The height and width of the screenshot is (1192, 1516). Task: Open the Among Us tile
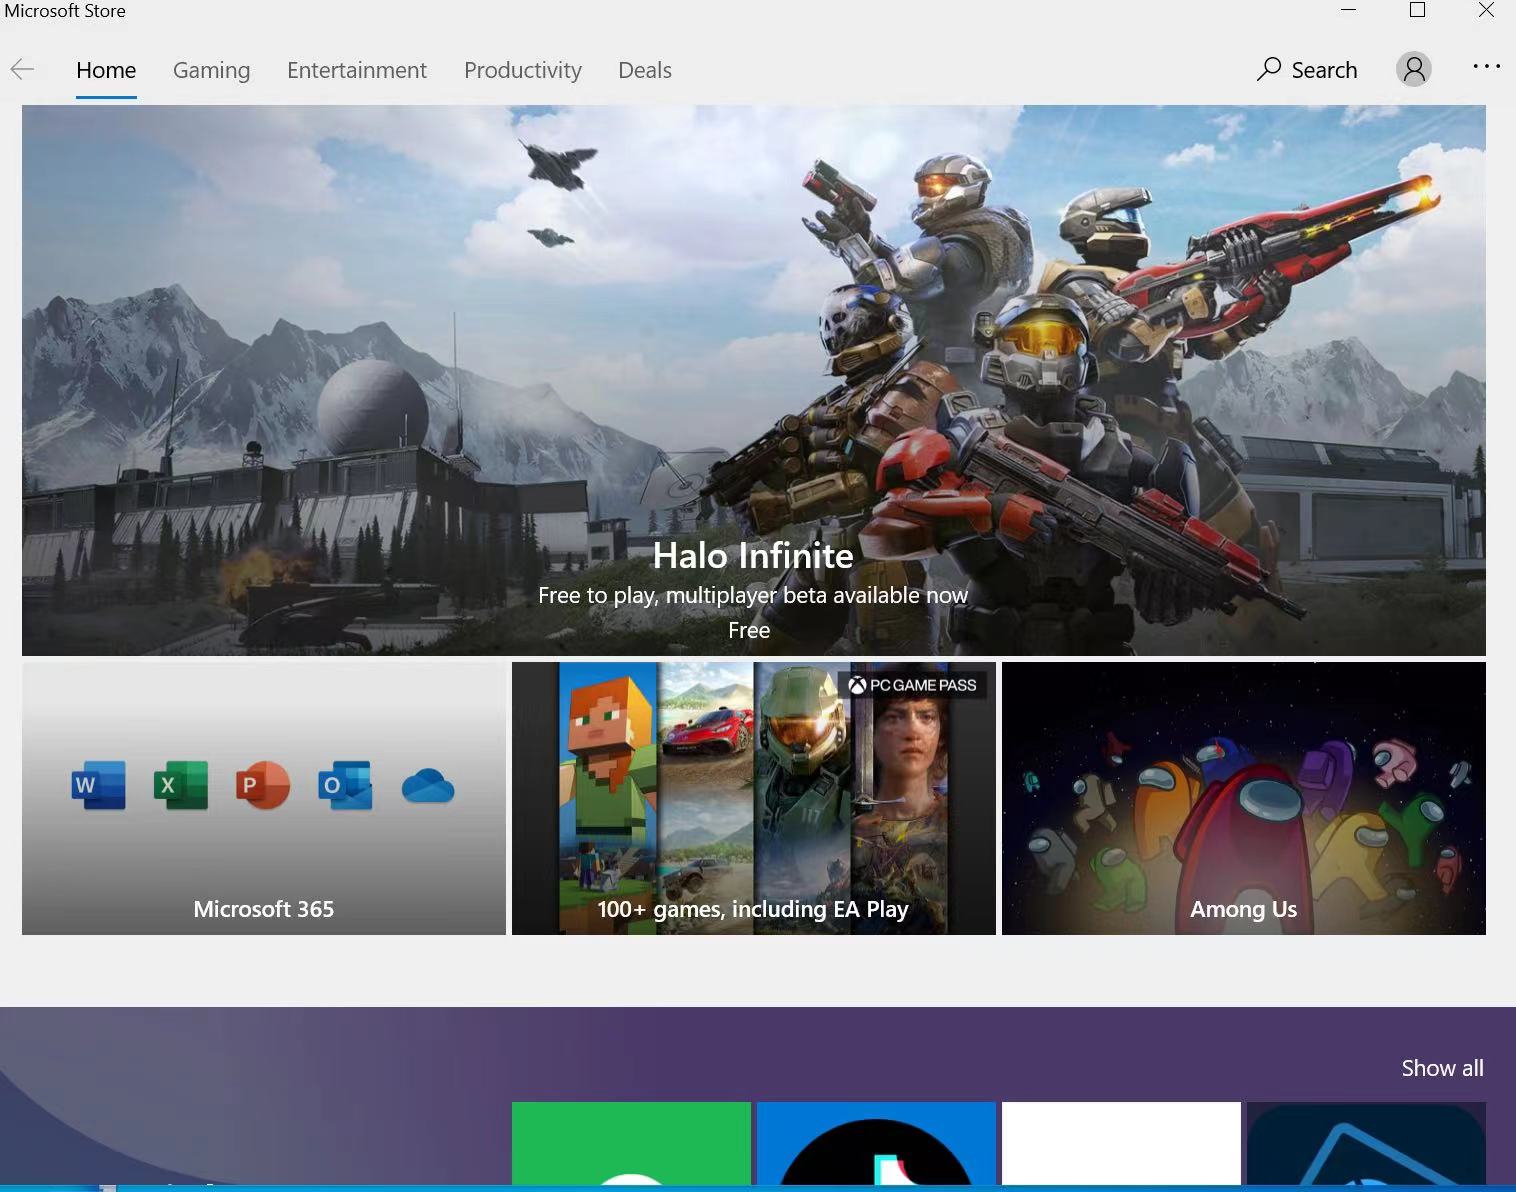click(1243, 798)
